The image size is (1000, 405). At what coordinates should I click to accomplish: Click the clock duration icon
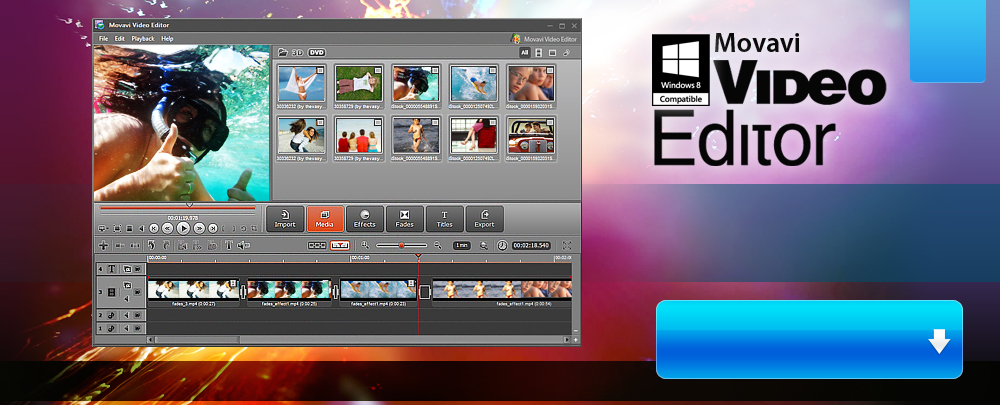pos(502,245)
